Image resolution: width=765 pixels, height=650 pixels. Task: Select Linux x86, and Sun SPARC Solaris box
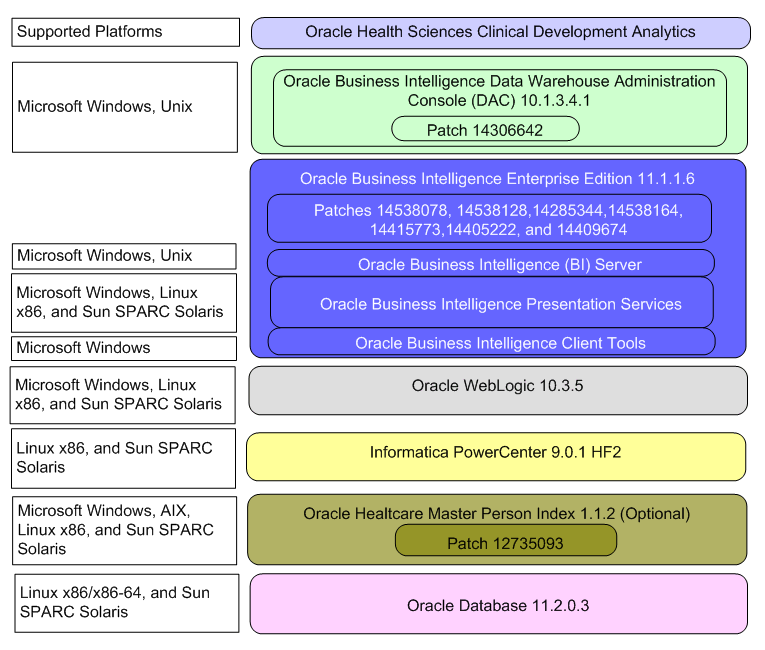[x=123, y=458]
